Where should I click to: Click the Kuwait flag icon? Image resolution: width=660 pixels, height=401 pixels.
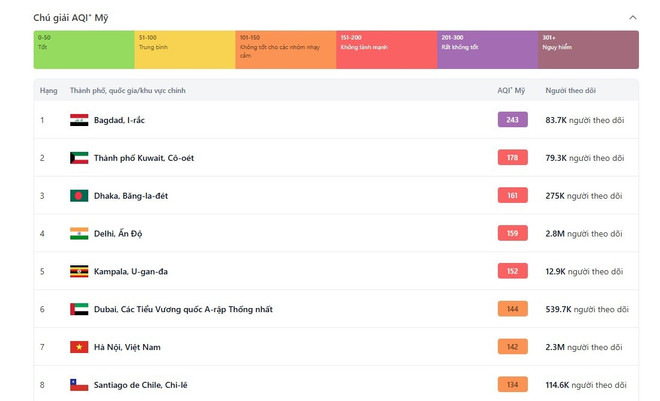pyautogui.click(x=79, y=158)
